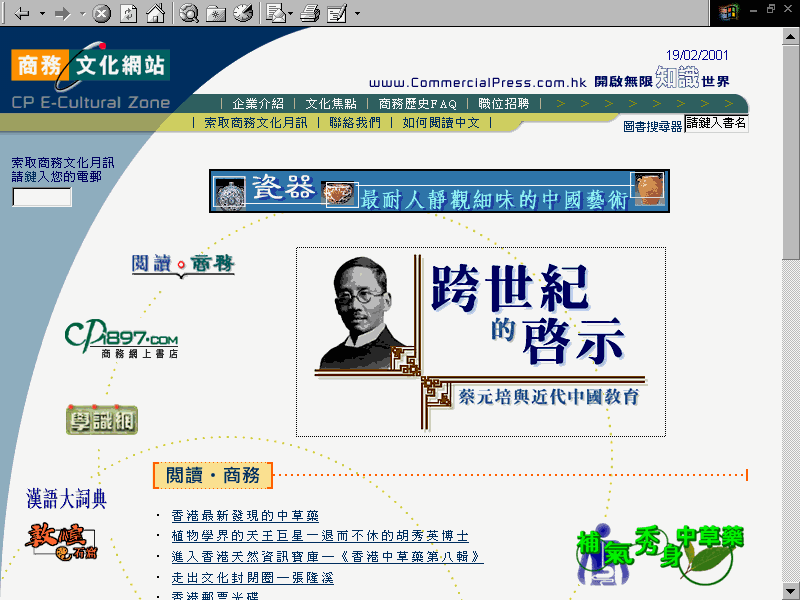Open the 跨世紀的啓示 feature image
This screenshot has height=600, width=800.
click(481, 342)
